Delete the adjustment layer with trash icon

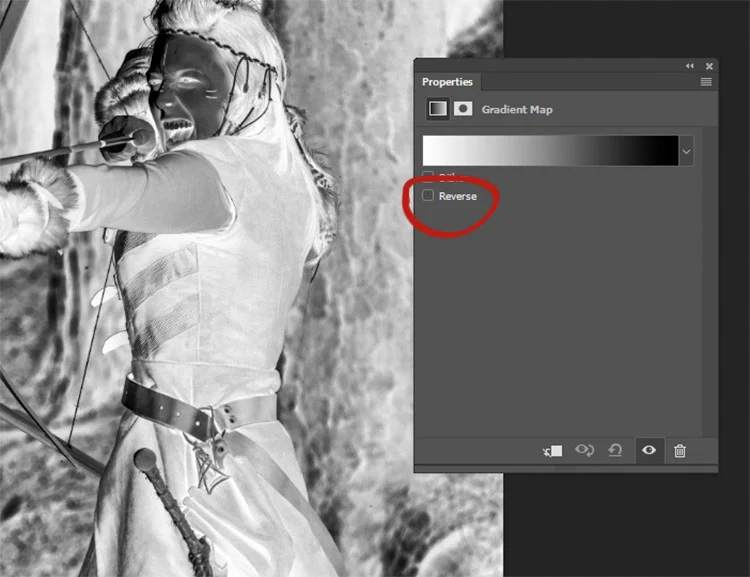click(x=680, y=451)
